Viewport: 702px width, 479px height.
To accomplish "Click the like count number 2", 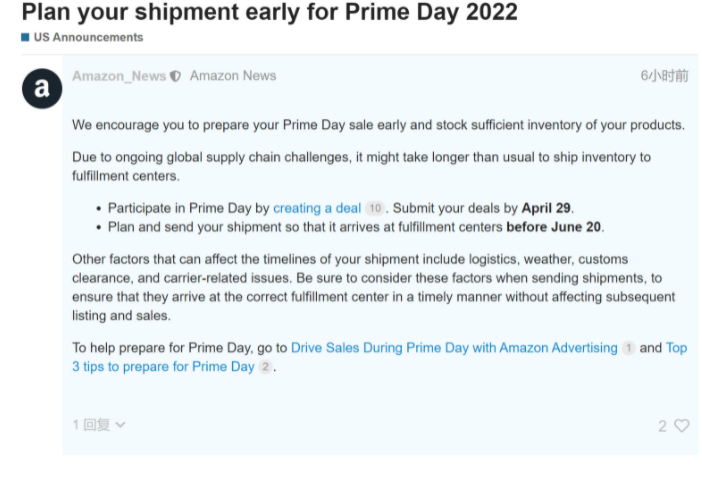I will (x=662, y=426).
